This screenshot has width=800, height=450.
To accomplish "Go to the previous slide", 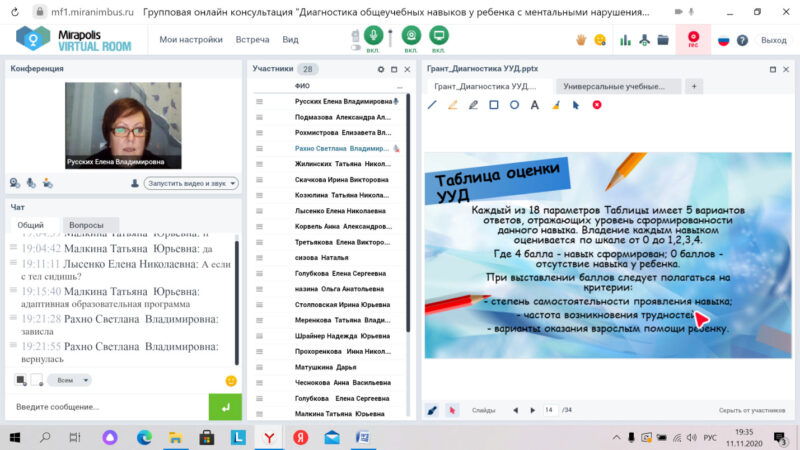I will pyautogui.click(x=515, y=410).
